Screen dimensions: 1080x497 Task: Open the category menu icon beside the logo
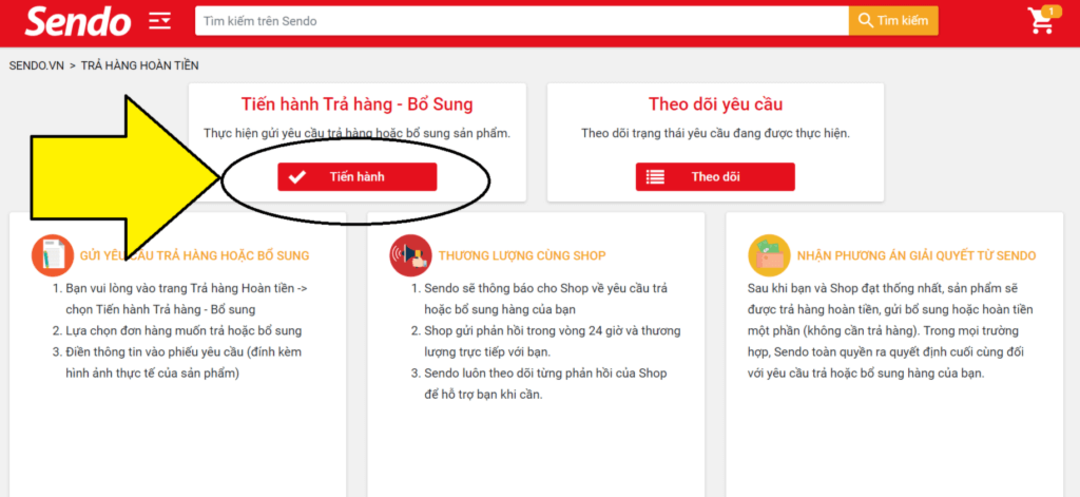tap(160, 21)
